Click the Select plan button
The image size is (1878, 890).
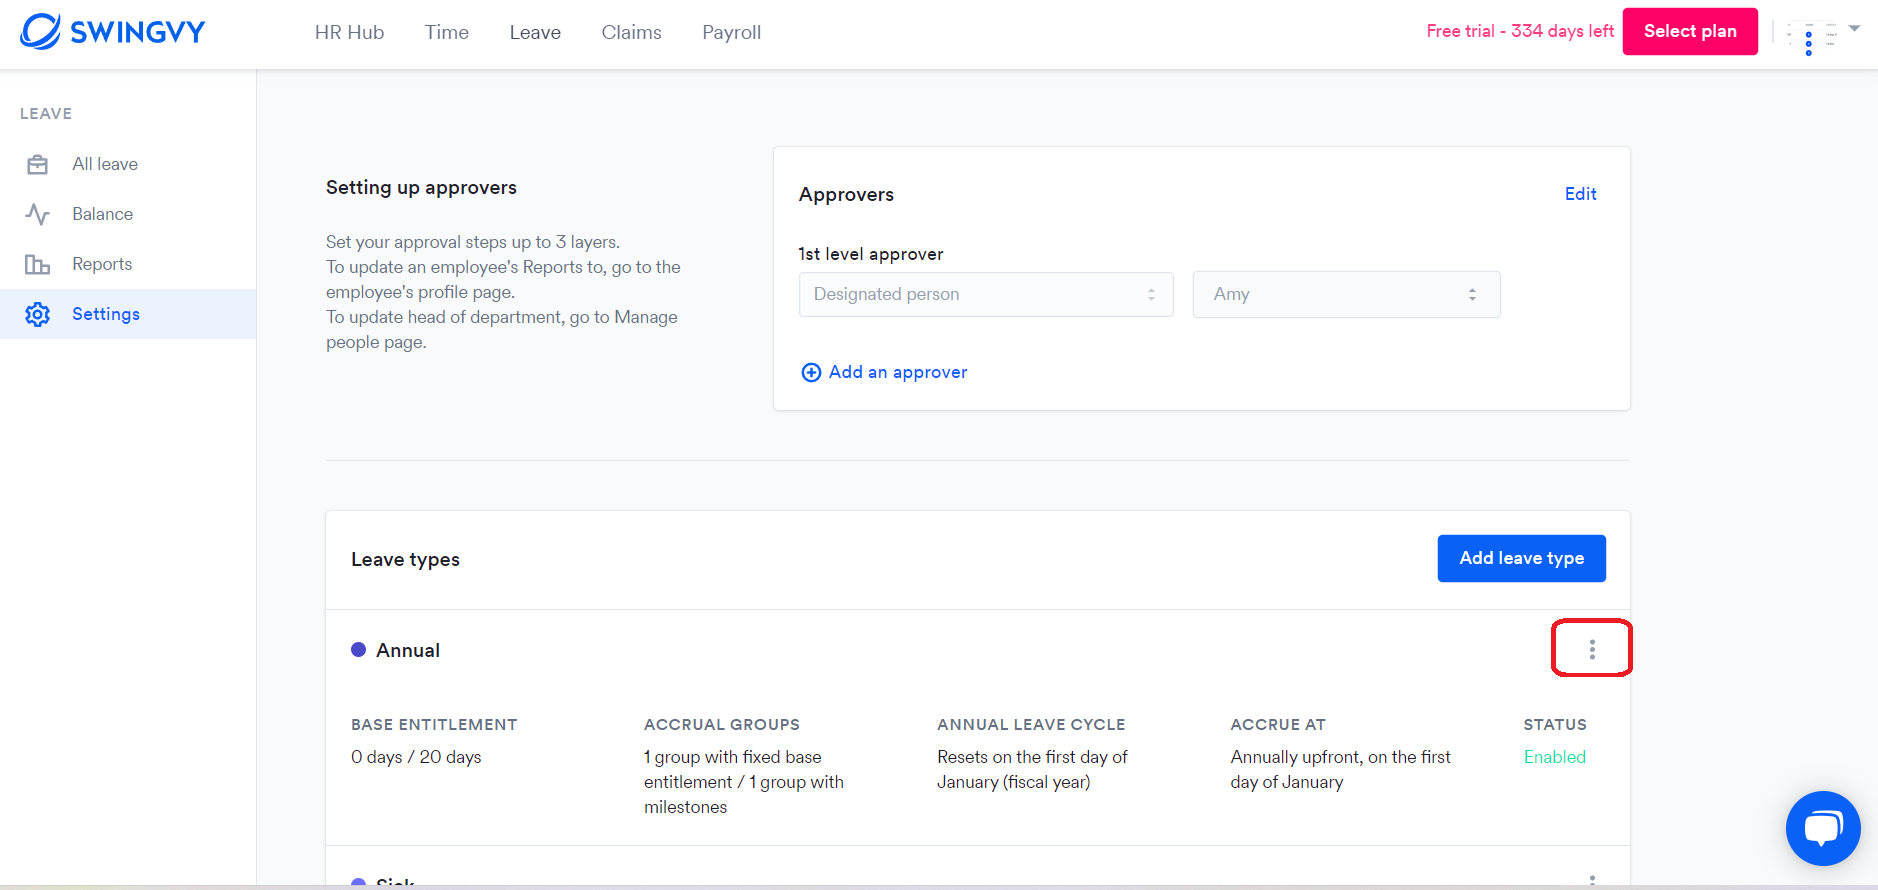tap(1690, 31)
